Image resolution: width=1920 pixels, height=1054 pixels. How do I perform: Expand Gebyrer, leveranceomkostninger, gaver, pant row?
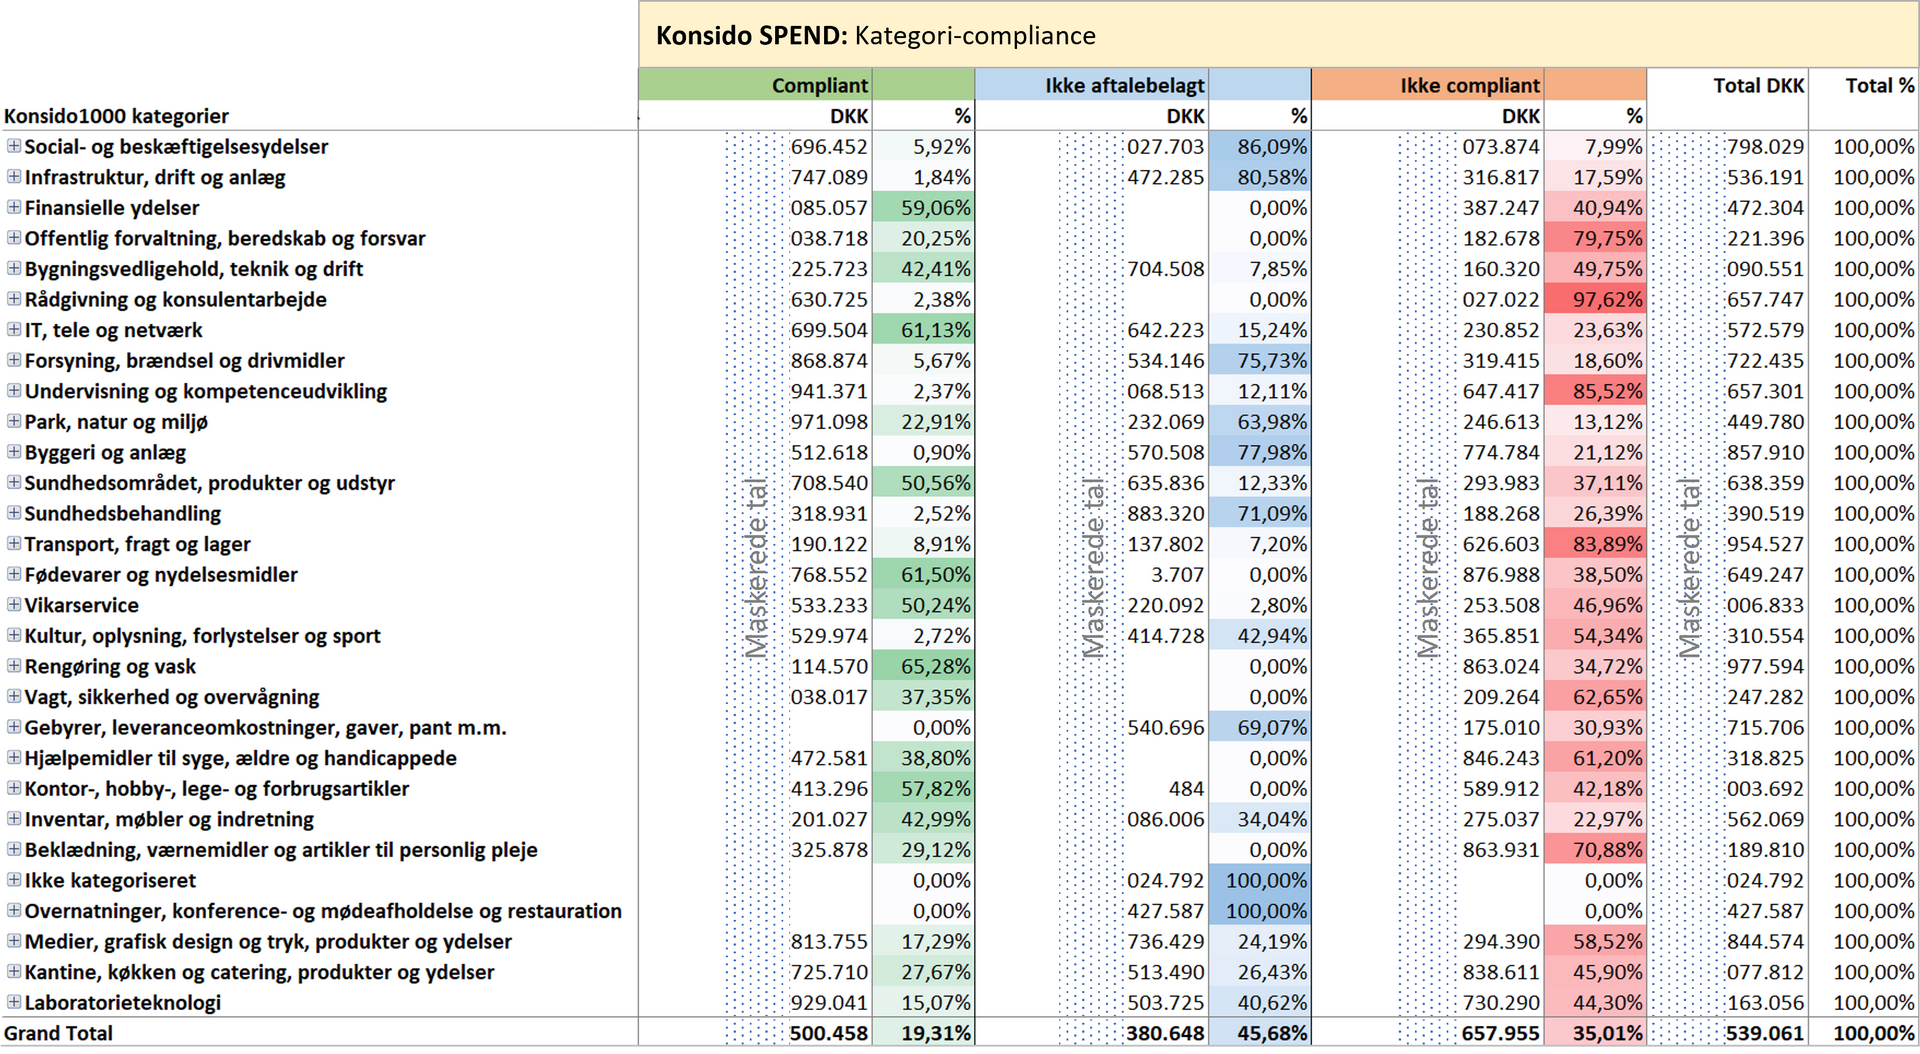pos(14,727)
